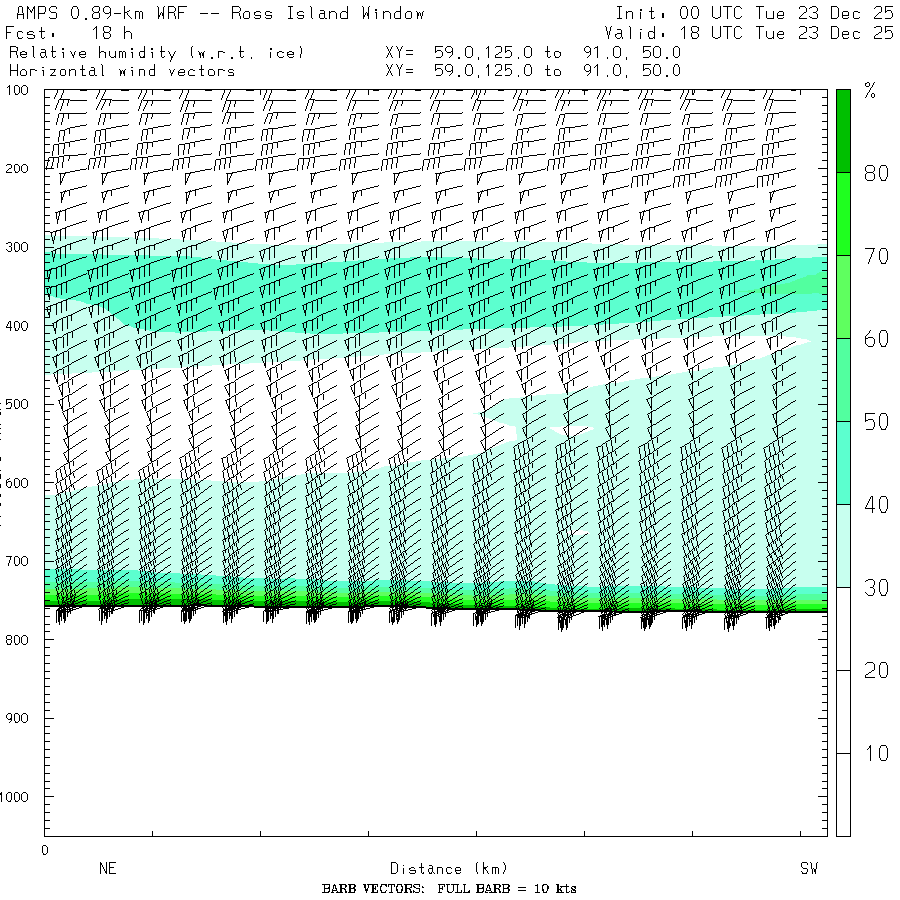Click the Relative humidity (w.r.t. ice) field label
The width and height of the screenshot is (900, 900).
(x=156, y=52)
